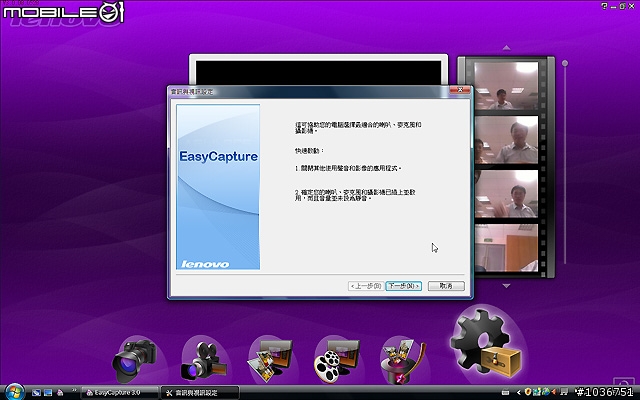Click the keyboard language bar tray icon
The image size is (640, 400).
(x=505, y=392)
